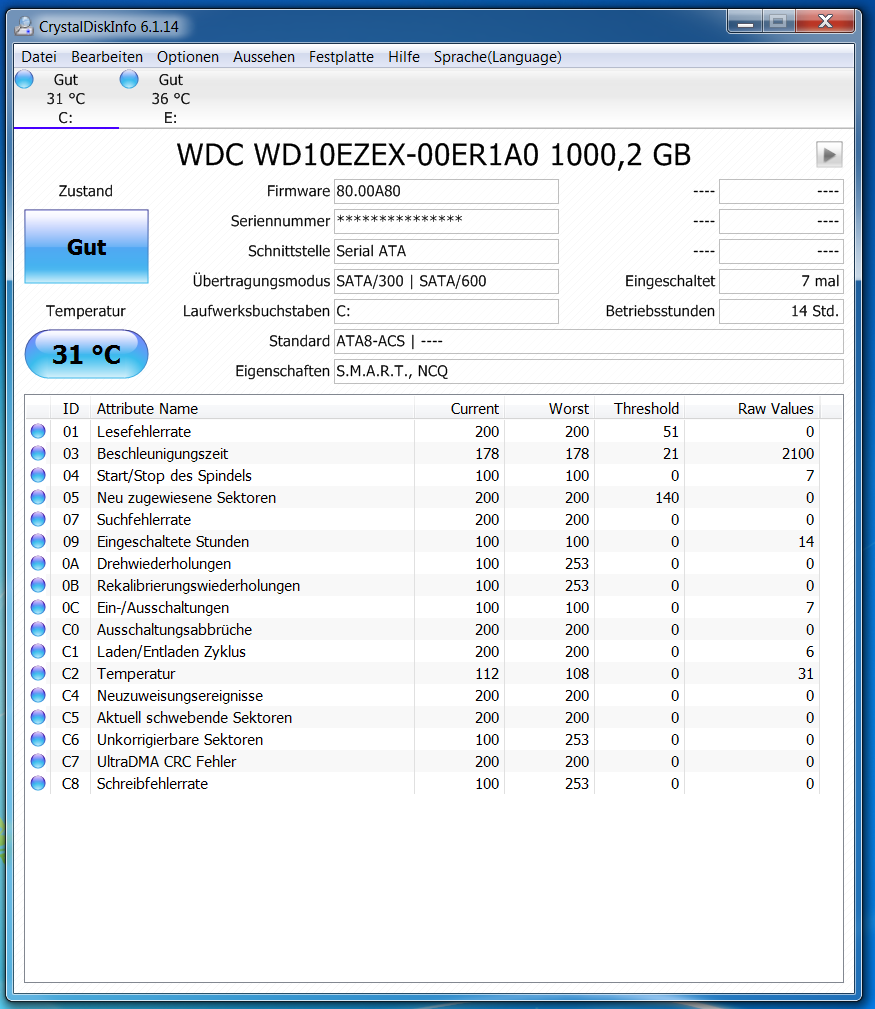Viewport: 875px width, 1009px height.
Task: Click the Standard field ATA8-ACS
Action: coord(589,341)
